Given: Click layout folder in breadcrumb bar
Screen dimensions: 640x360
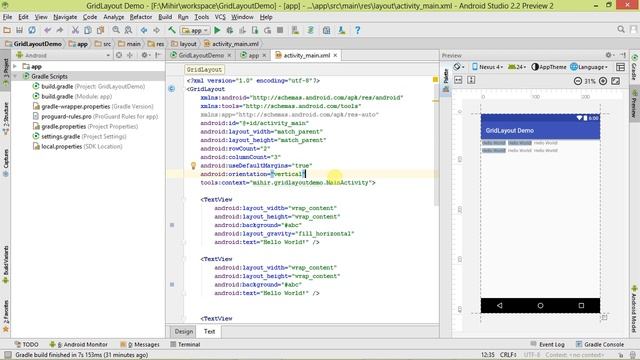Looking at the screenshot, I should pos(184,44).
